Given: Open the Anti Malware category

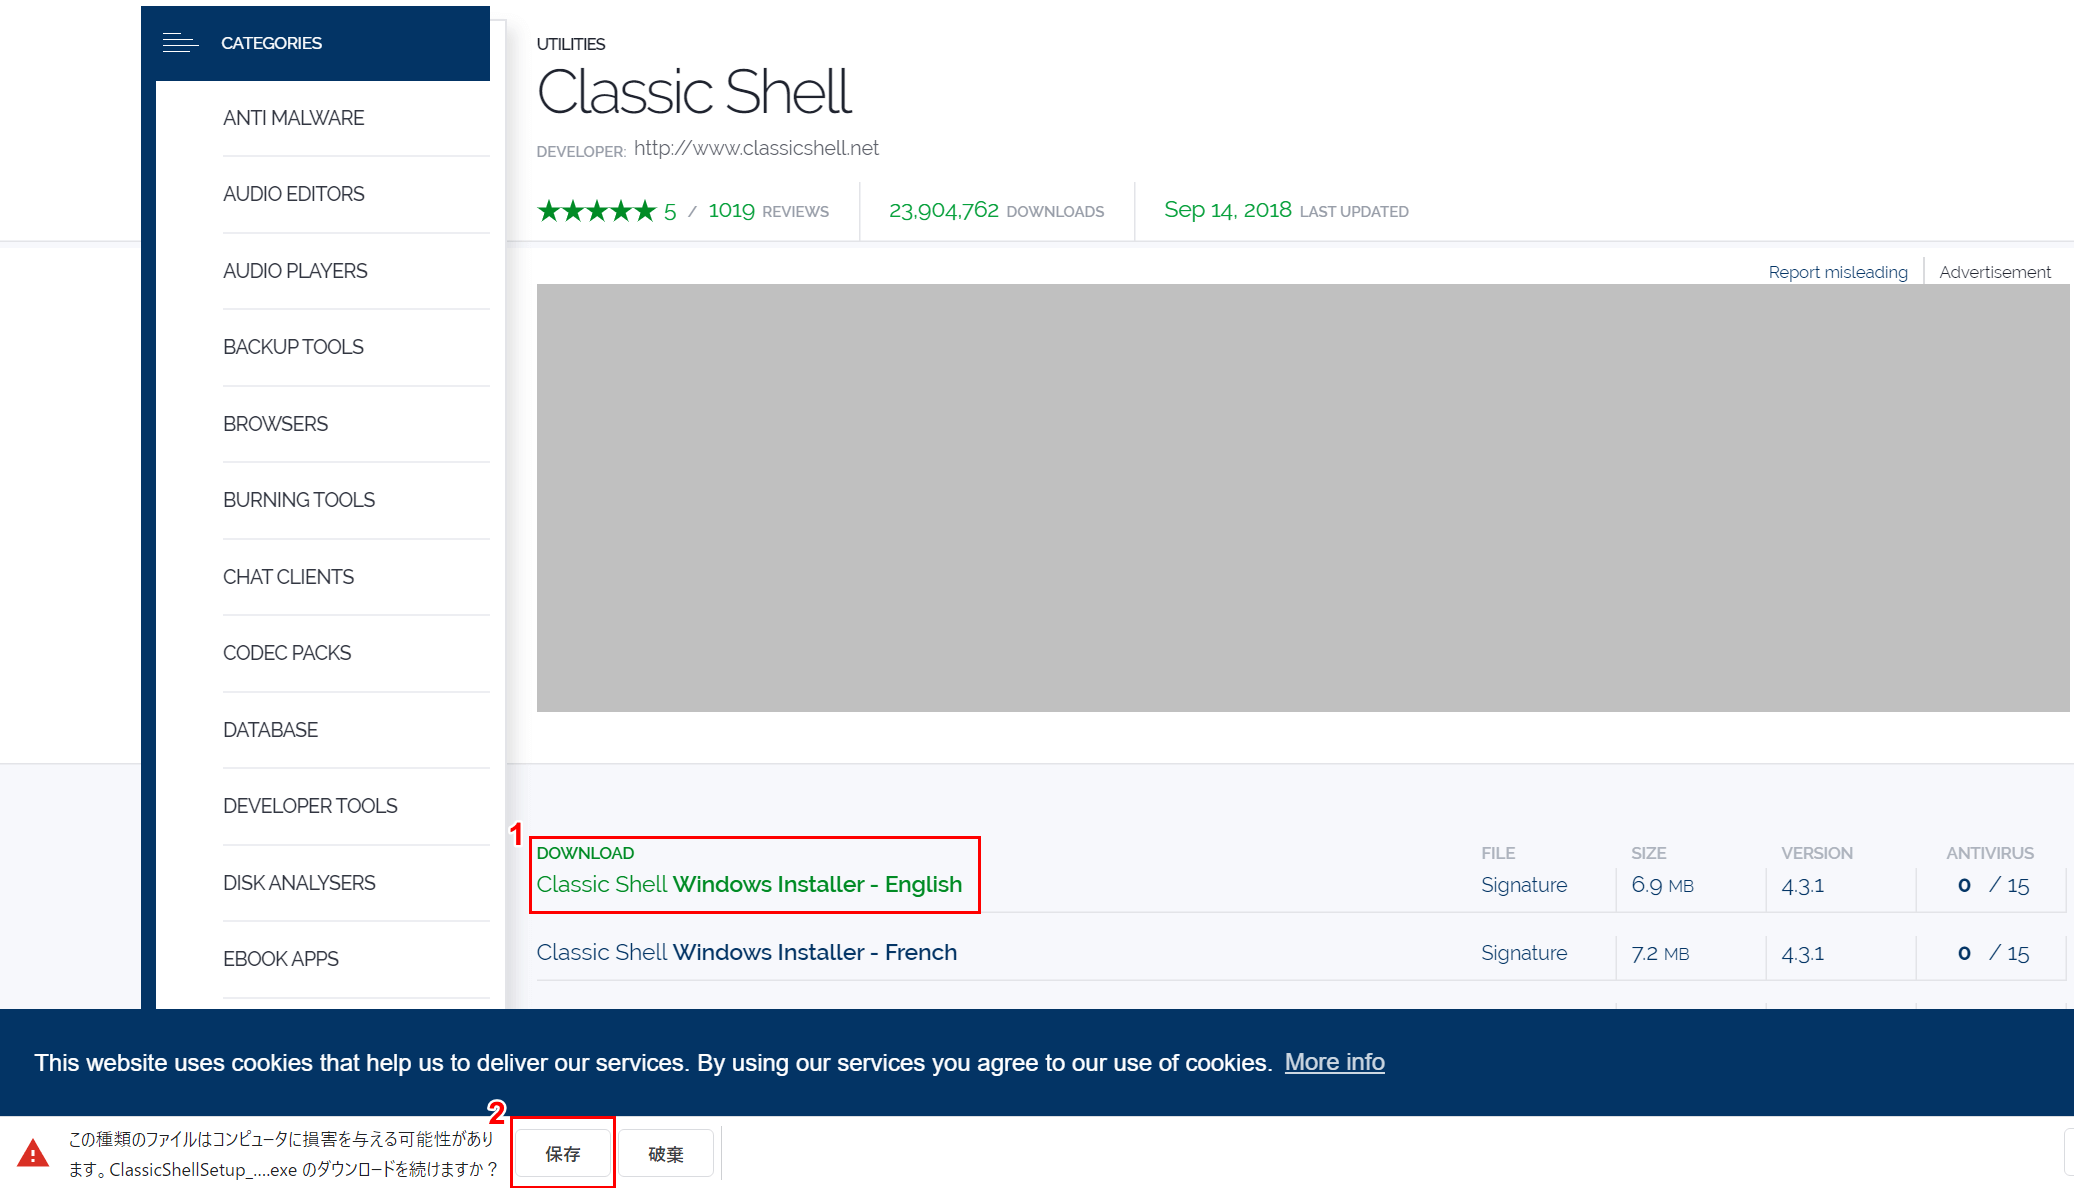Looking at the screenshot, I should (293, 118).
